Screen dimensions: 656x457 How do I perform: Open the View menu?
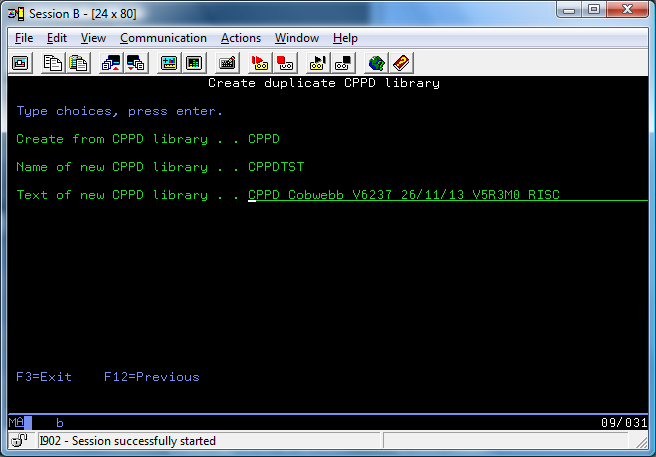click(93, 38)
